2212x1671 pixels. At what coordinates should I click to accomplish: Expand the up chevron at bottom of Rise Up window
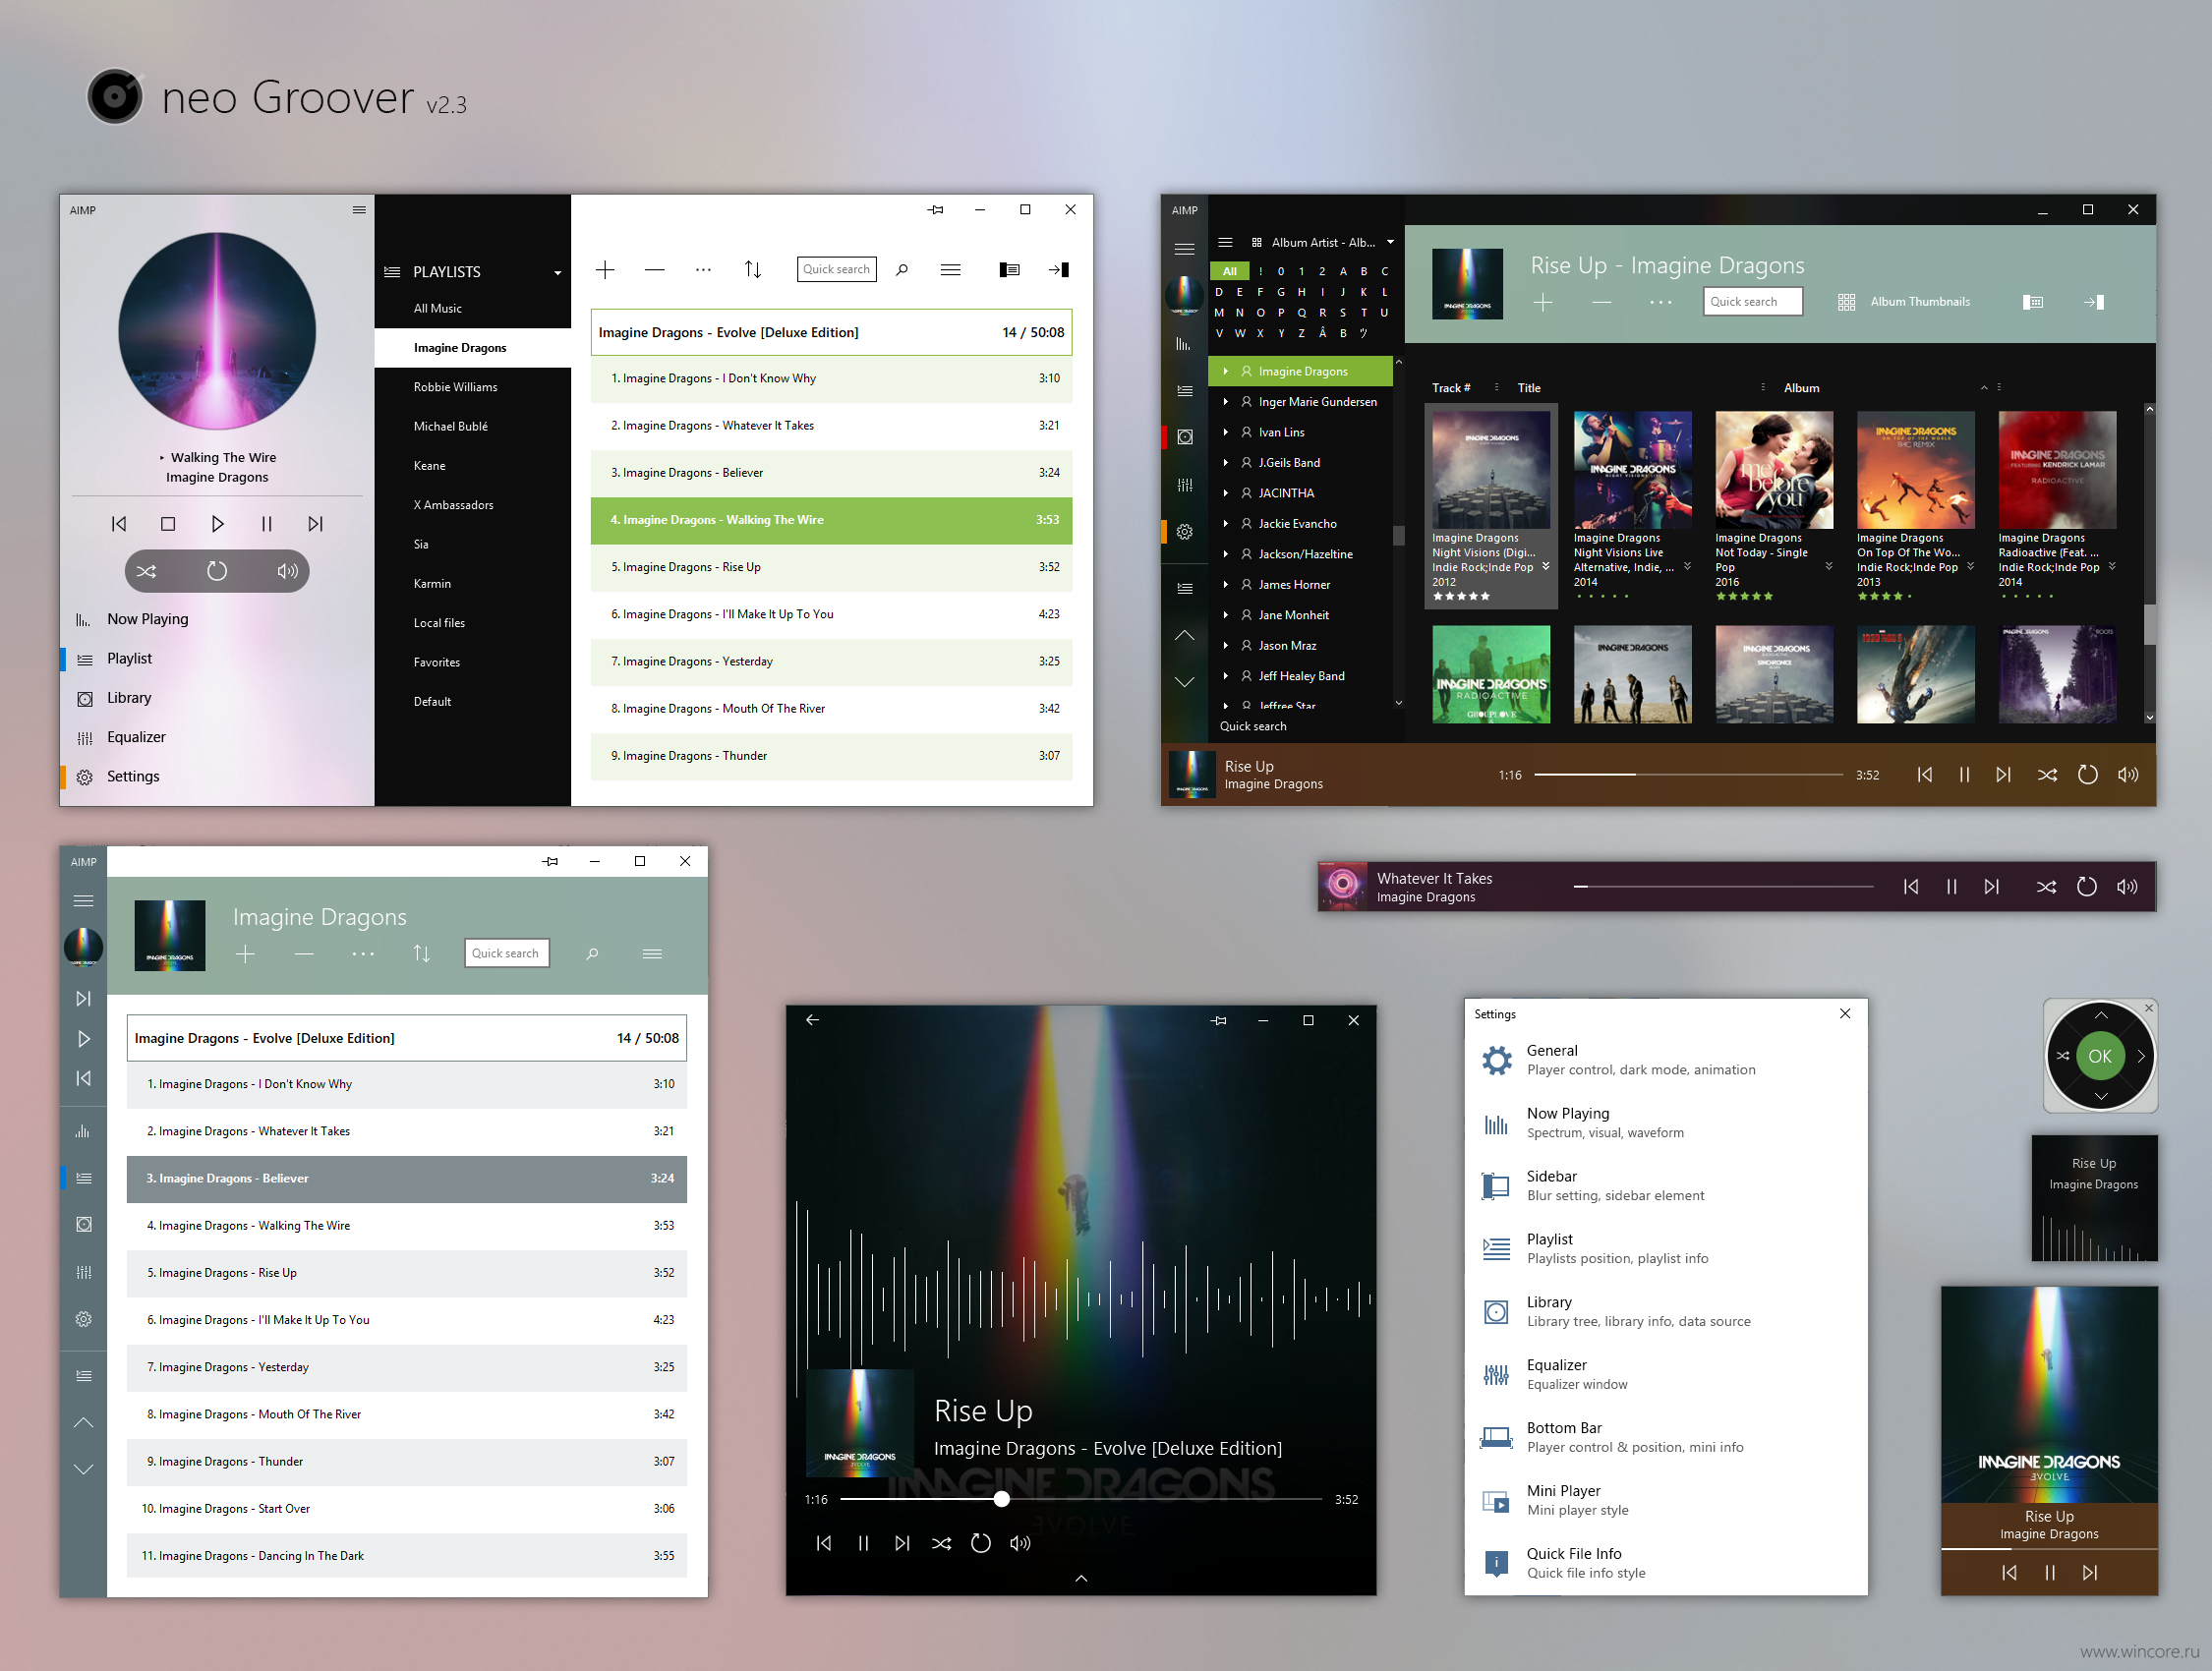click(x=1081, y=1578)
